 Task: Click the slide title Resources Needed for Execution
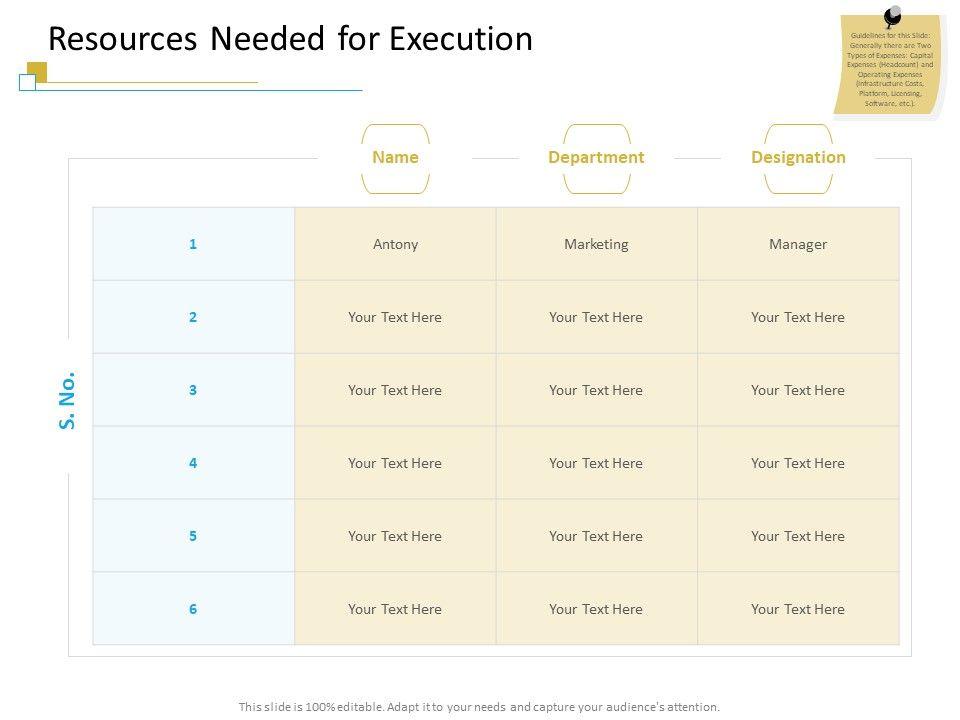290,38
